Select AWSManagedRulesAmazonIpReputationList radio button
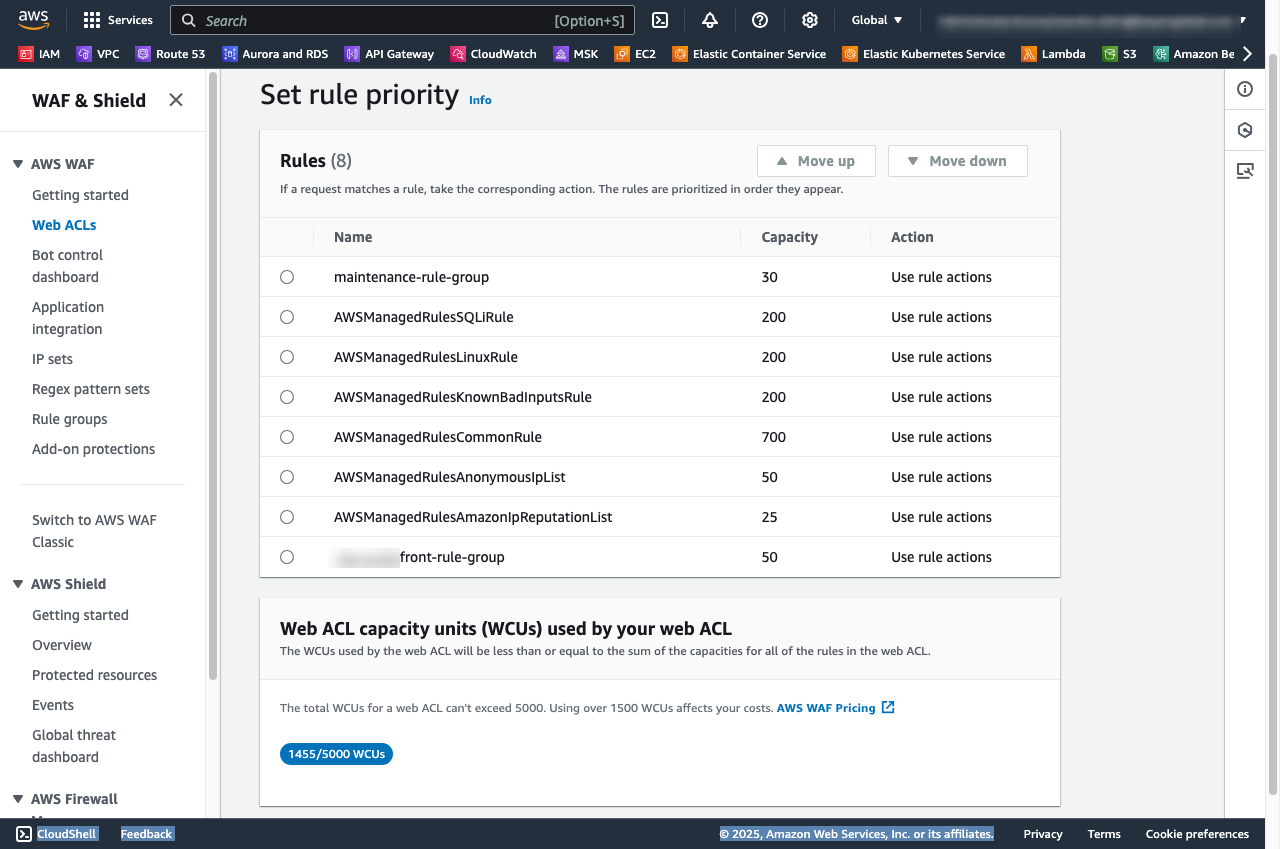Viewport: 1280px width, 849px height. click(x=287, y=517)
